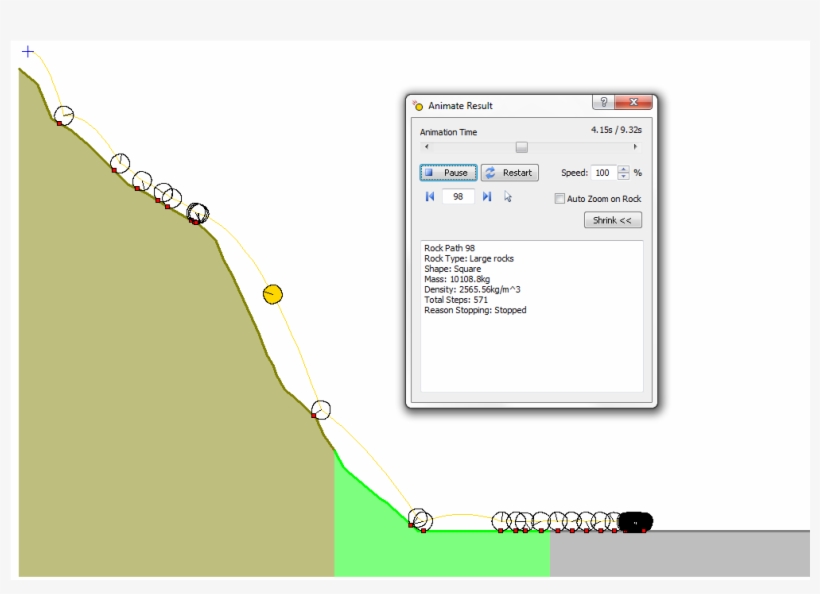Activate the pick-rock cursor tool

(508, 196)
